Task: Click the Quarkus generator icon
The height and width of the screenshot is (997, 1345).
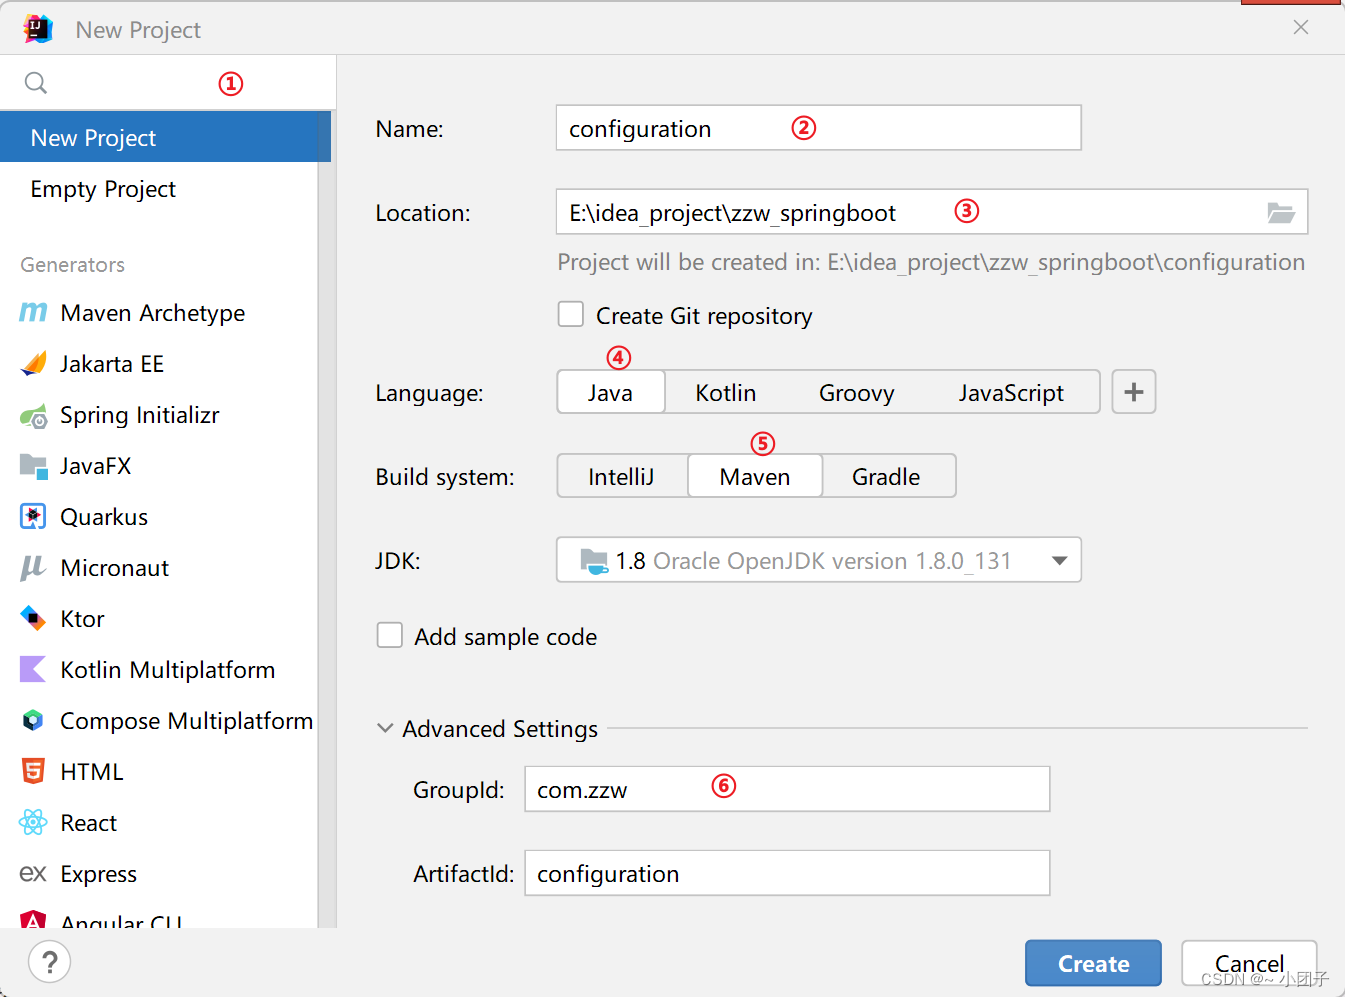Action: click(x=33, y=517)
